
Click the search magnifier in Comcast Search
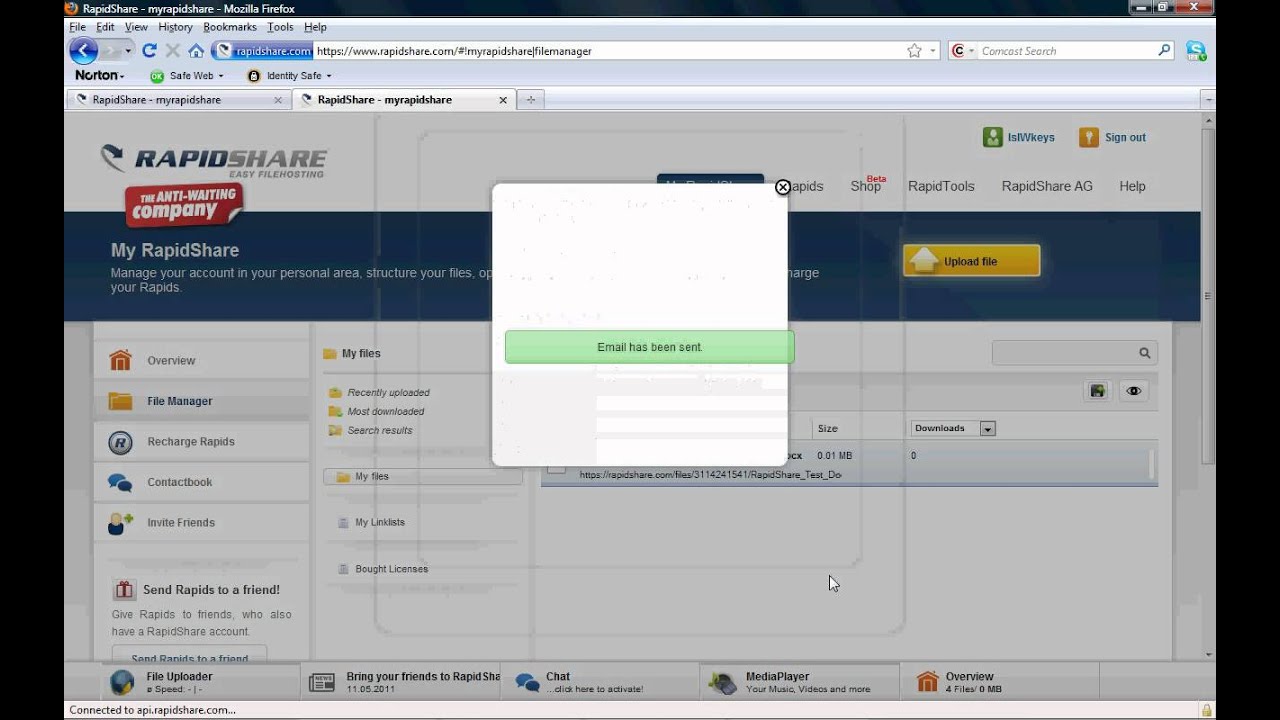(x=1164, y=50)
